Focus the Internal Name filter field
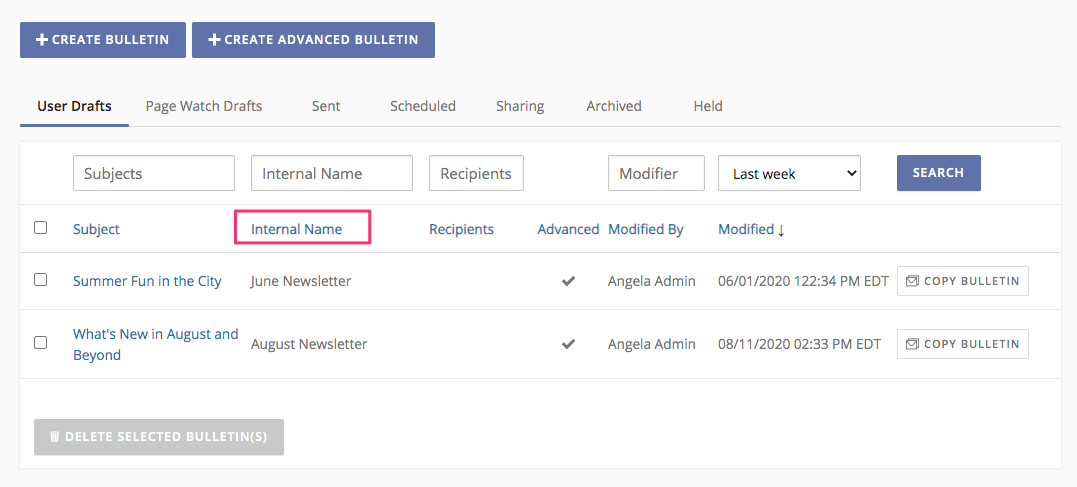The width and height of the screenshot is (1077, 487). coord(332,173)
